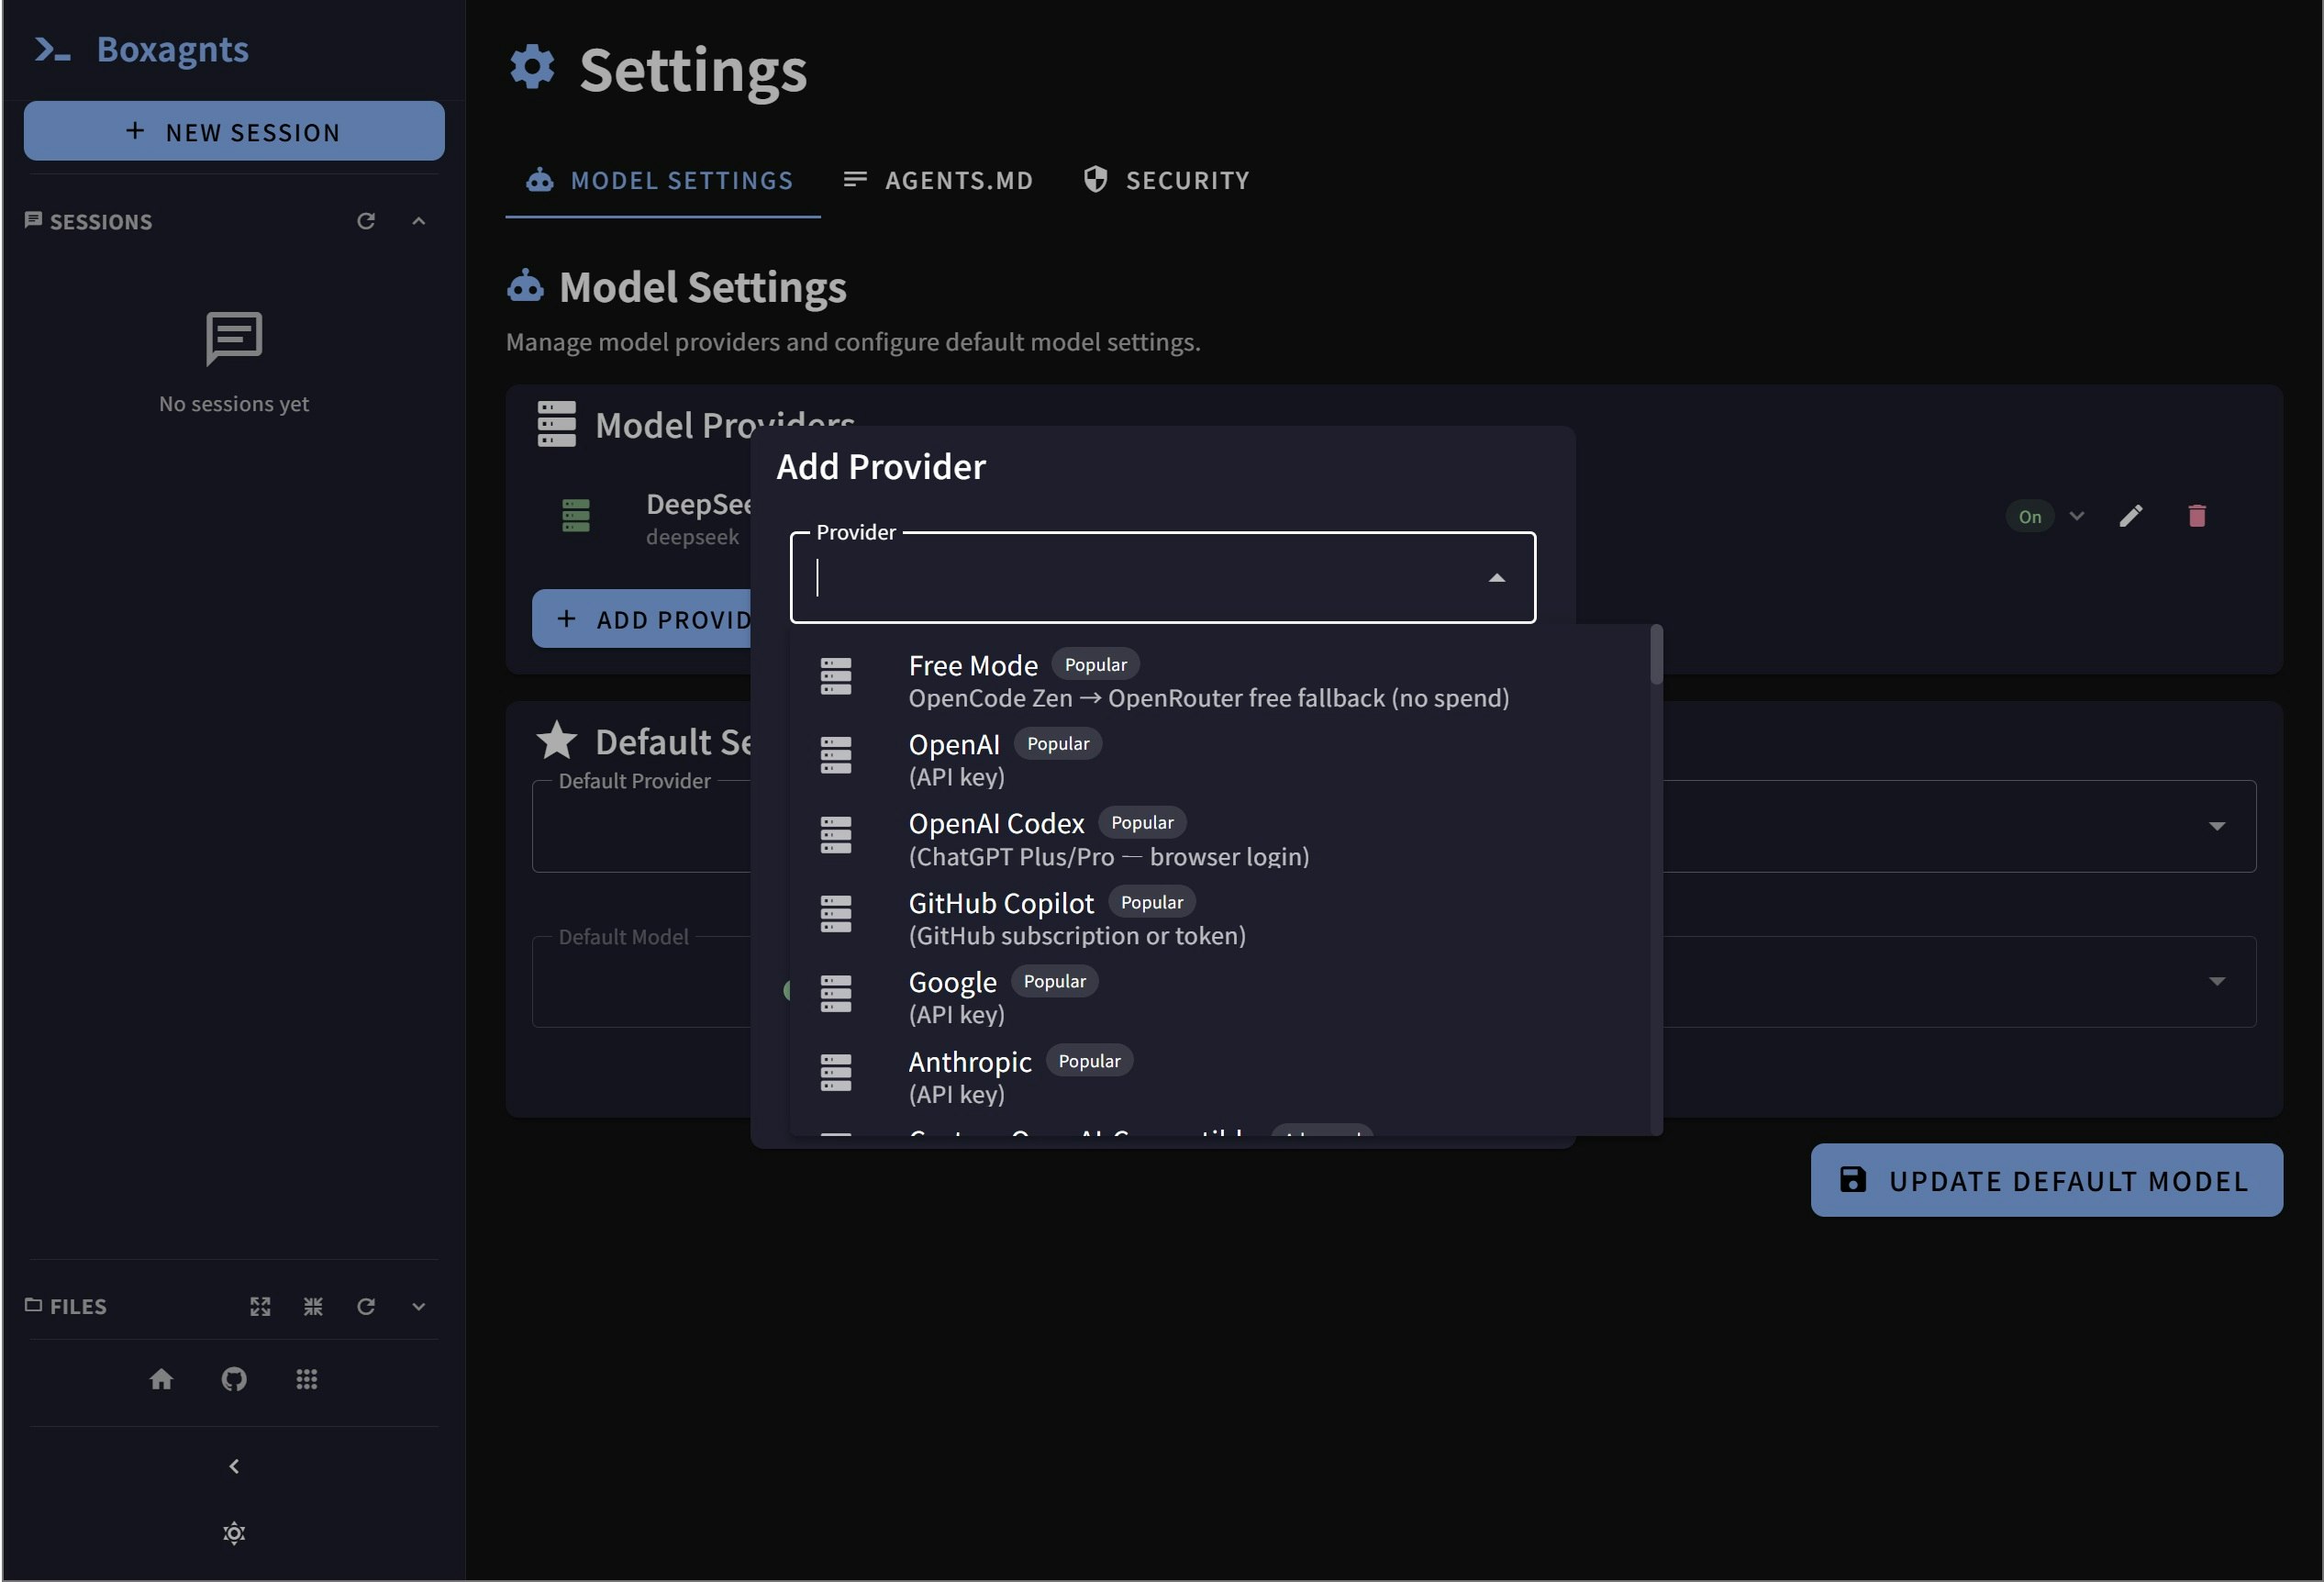Image resolution: width=2324 pixels, height=1582 pixels.
Task: Click the Settings gear icon
Action: [532, 67]
